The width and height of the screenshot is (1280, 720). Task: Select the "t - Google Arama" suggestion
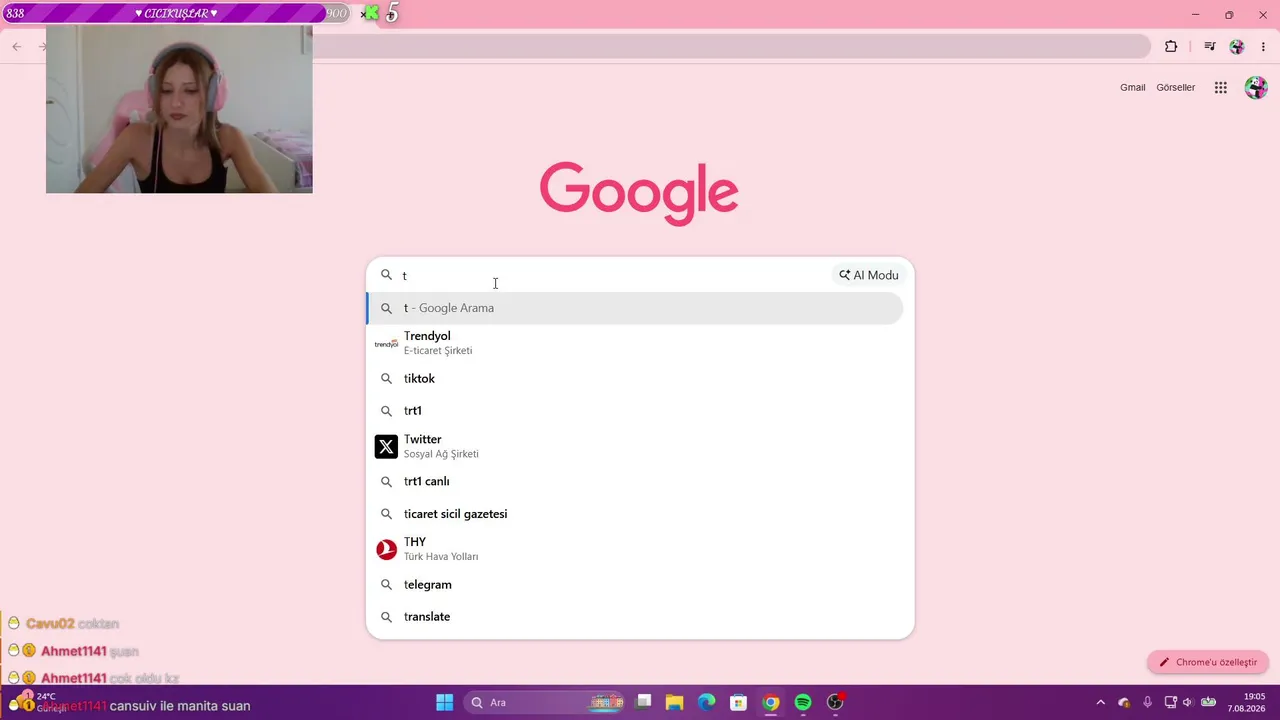[x=635, y=308]
